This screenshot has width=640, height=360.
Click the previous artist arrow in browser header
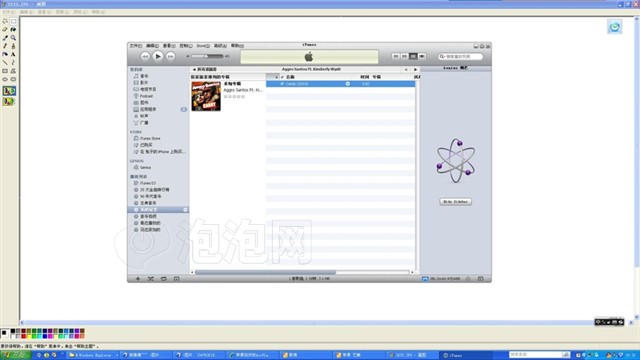pos(406,69)
